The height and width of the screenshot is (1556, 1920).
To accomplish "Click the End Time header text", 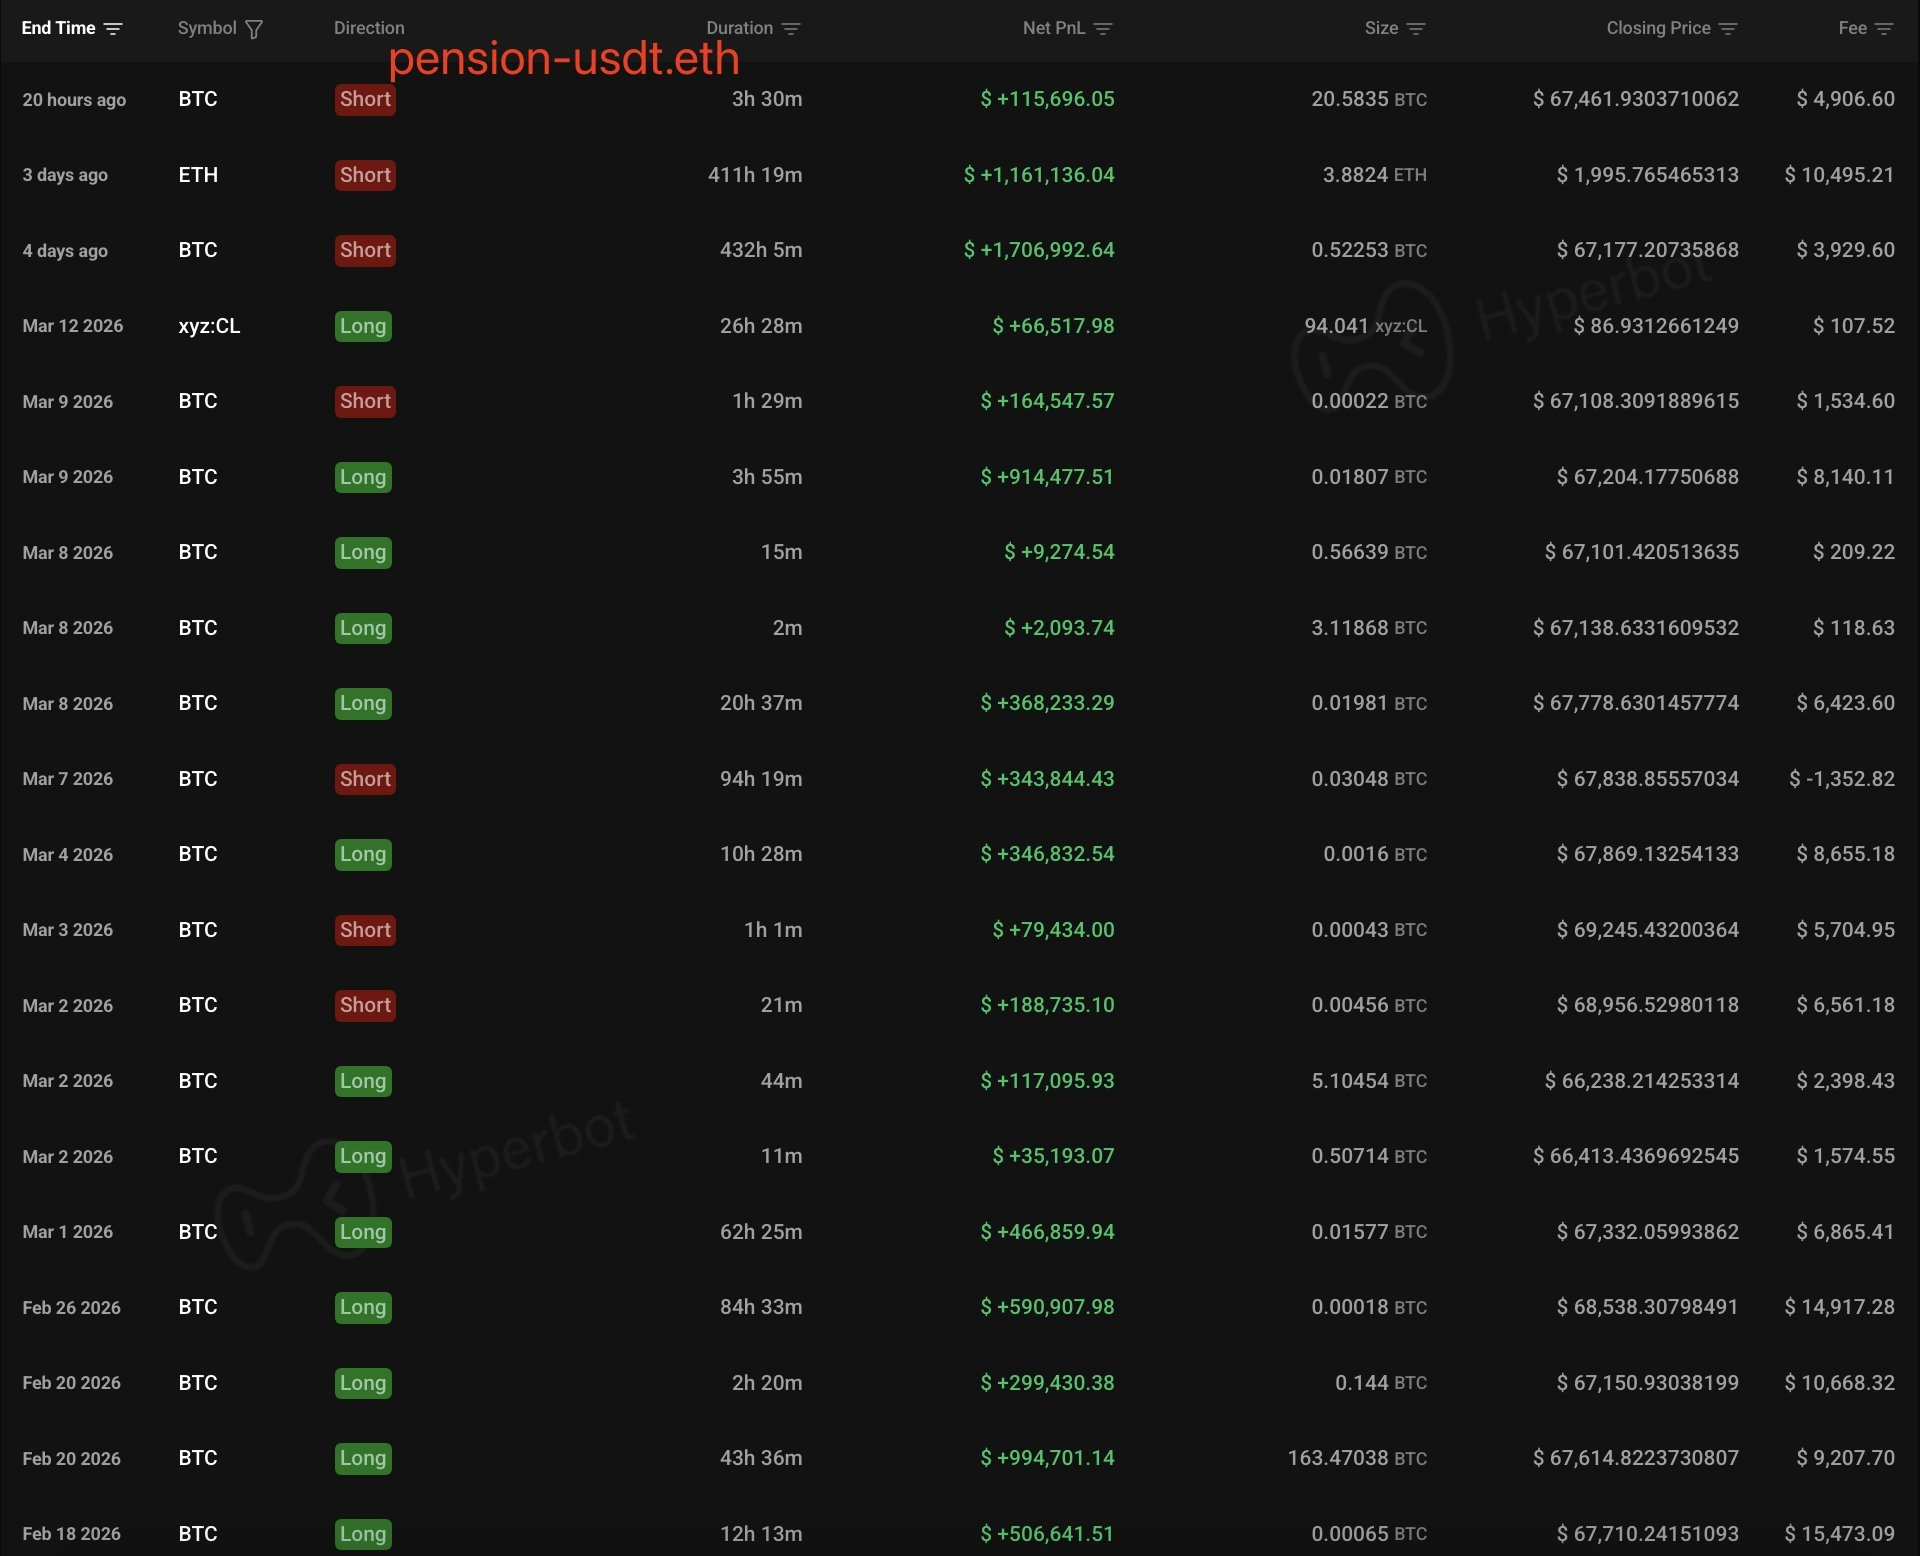I will pos(58,28).
